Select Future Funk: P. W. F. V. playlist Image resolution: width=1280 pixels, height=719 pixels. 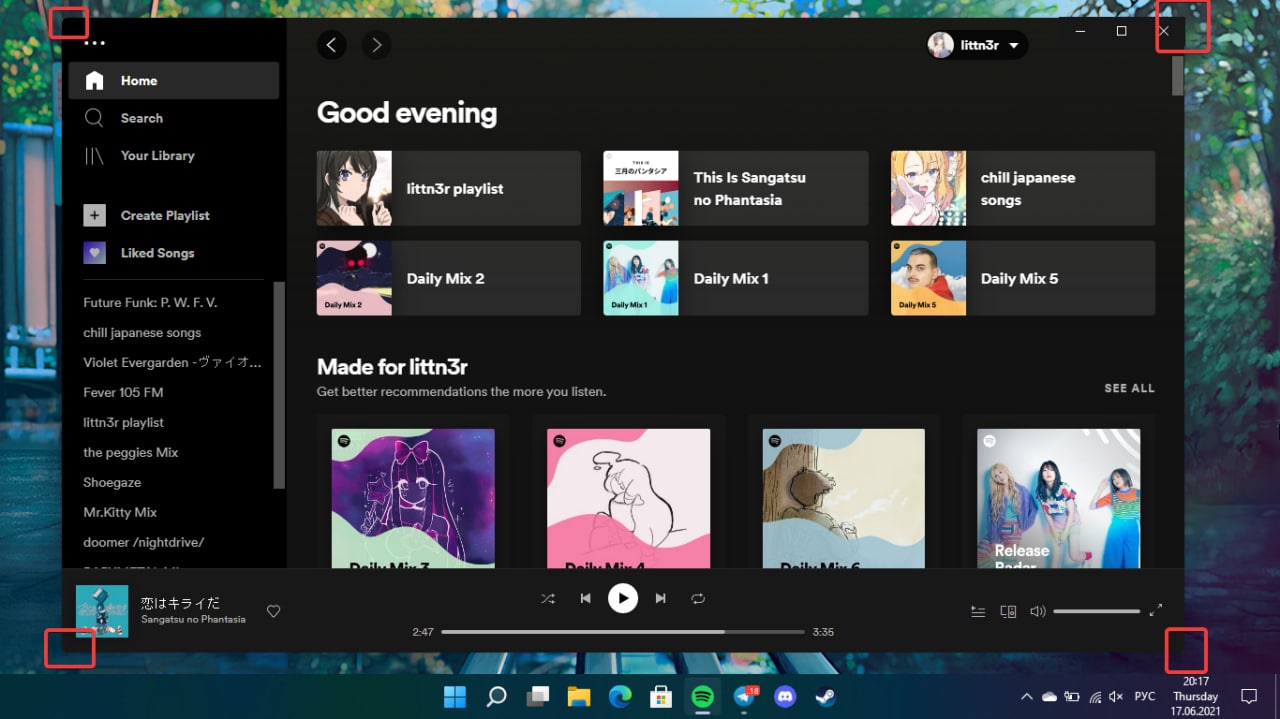click(150, 302)
